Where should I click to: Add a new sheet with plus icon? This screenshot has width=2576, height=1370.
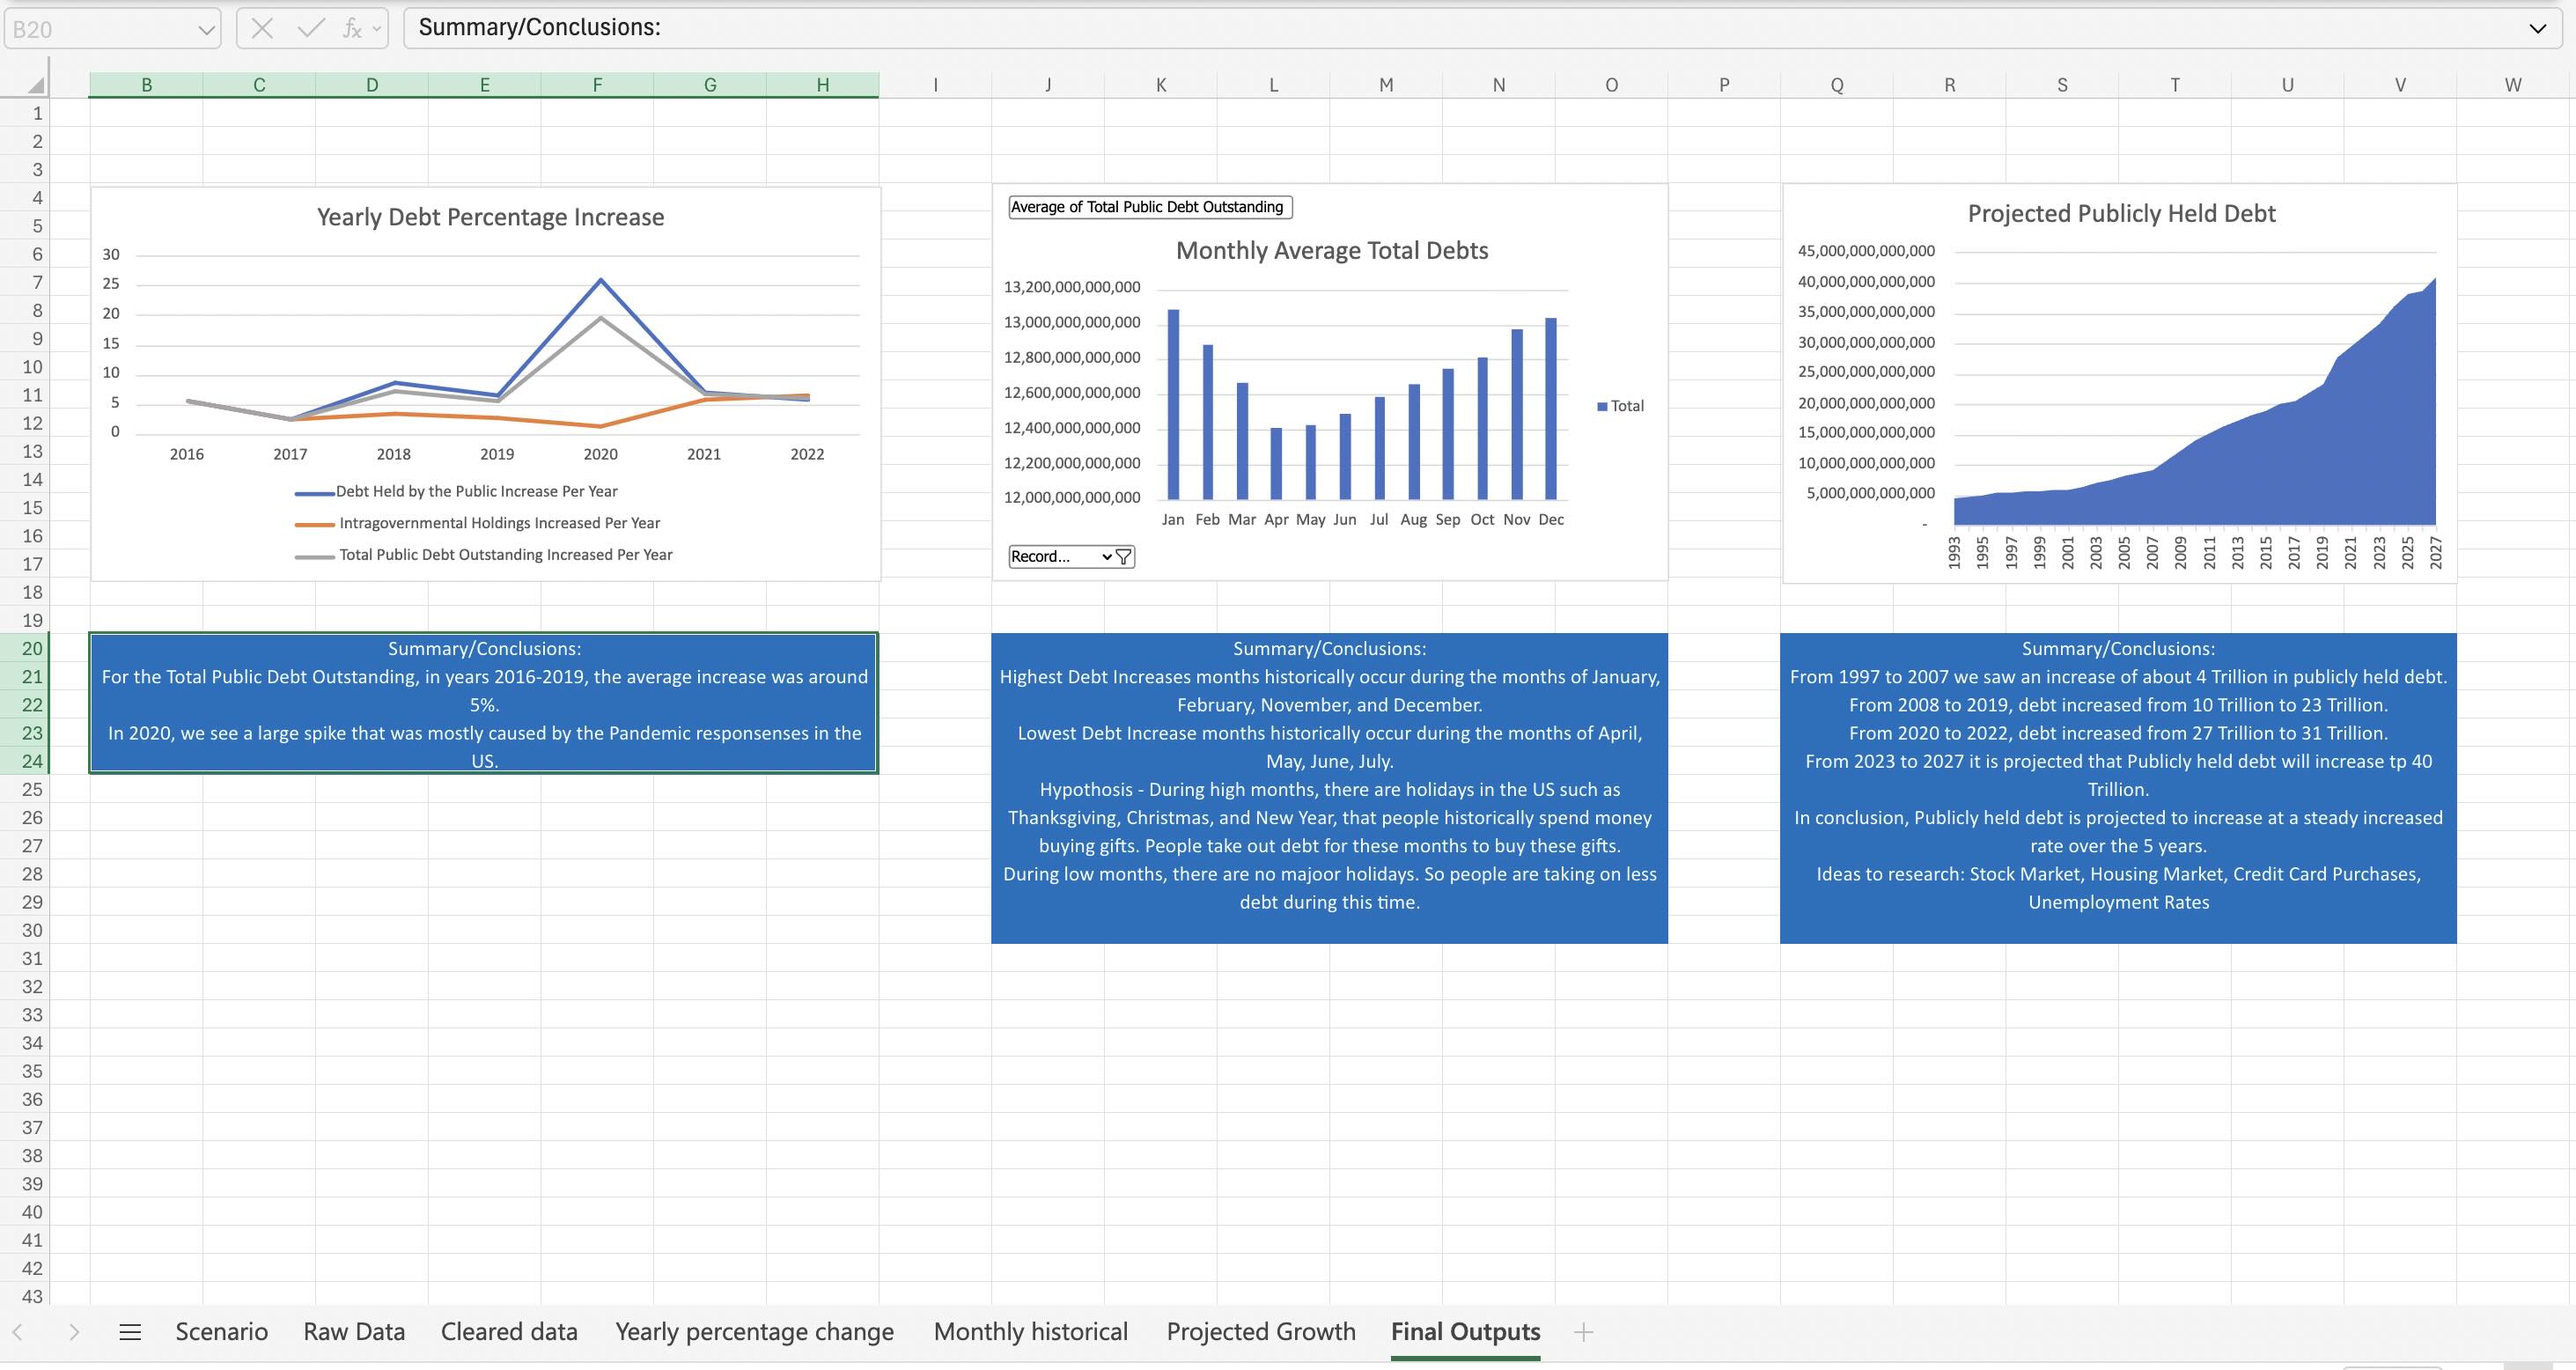point(1583,1332)
